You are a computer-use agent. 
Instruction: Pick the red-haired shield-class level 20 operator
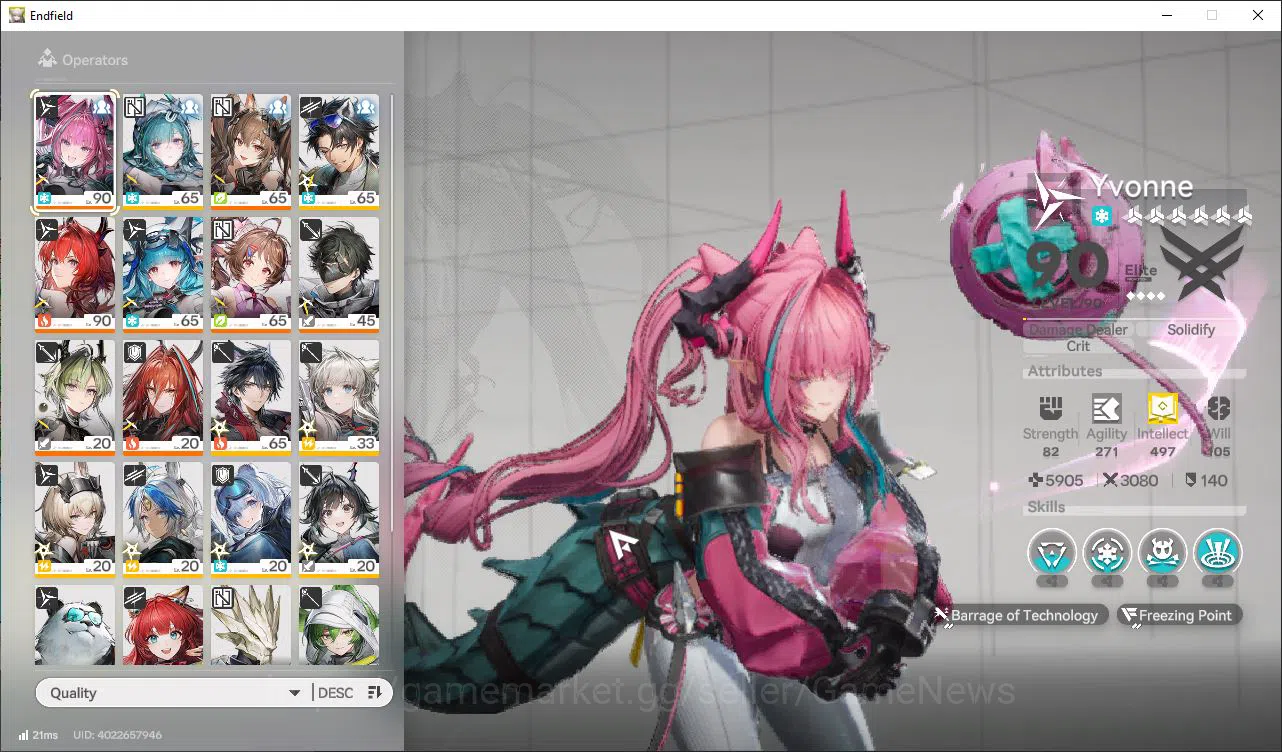pos(163,397)
